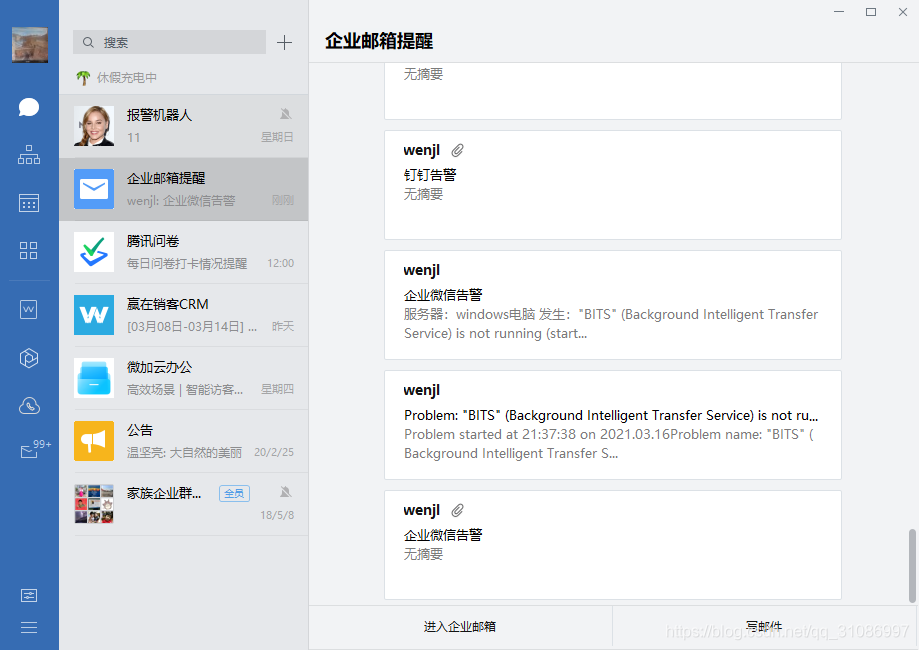Click attachment paperclip on 钉钉告警 mail

coord(457,151)
